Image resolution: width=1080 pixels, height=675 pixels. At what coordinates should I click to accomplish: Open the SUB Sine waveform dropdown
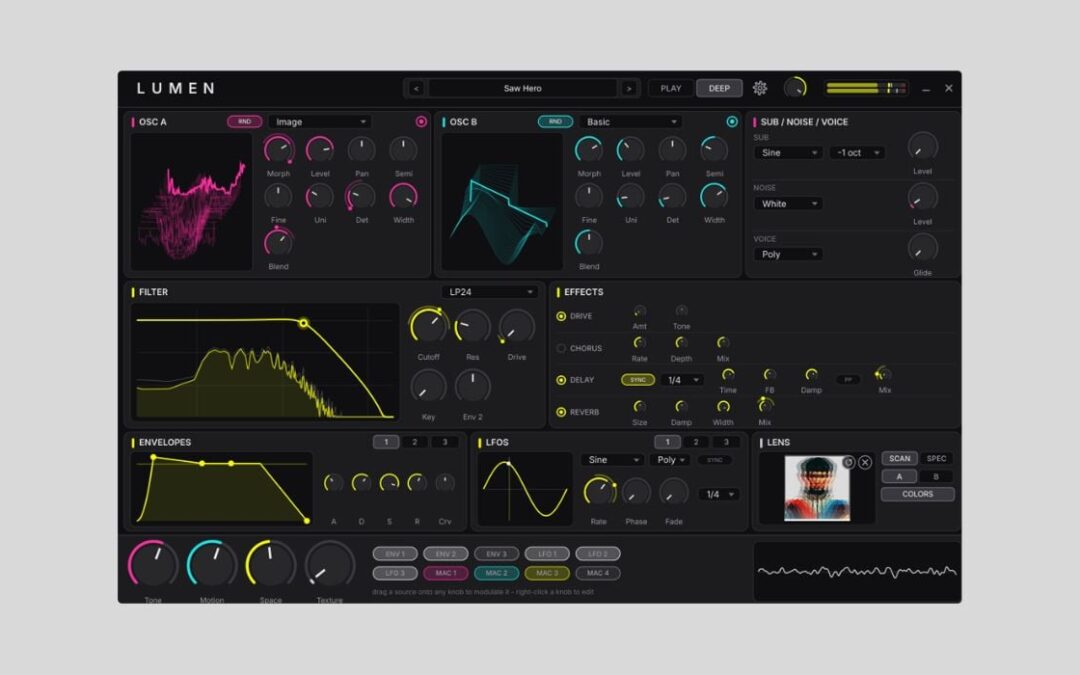[x=789, y=153]
